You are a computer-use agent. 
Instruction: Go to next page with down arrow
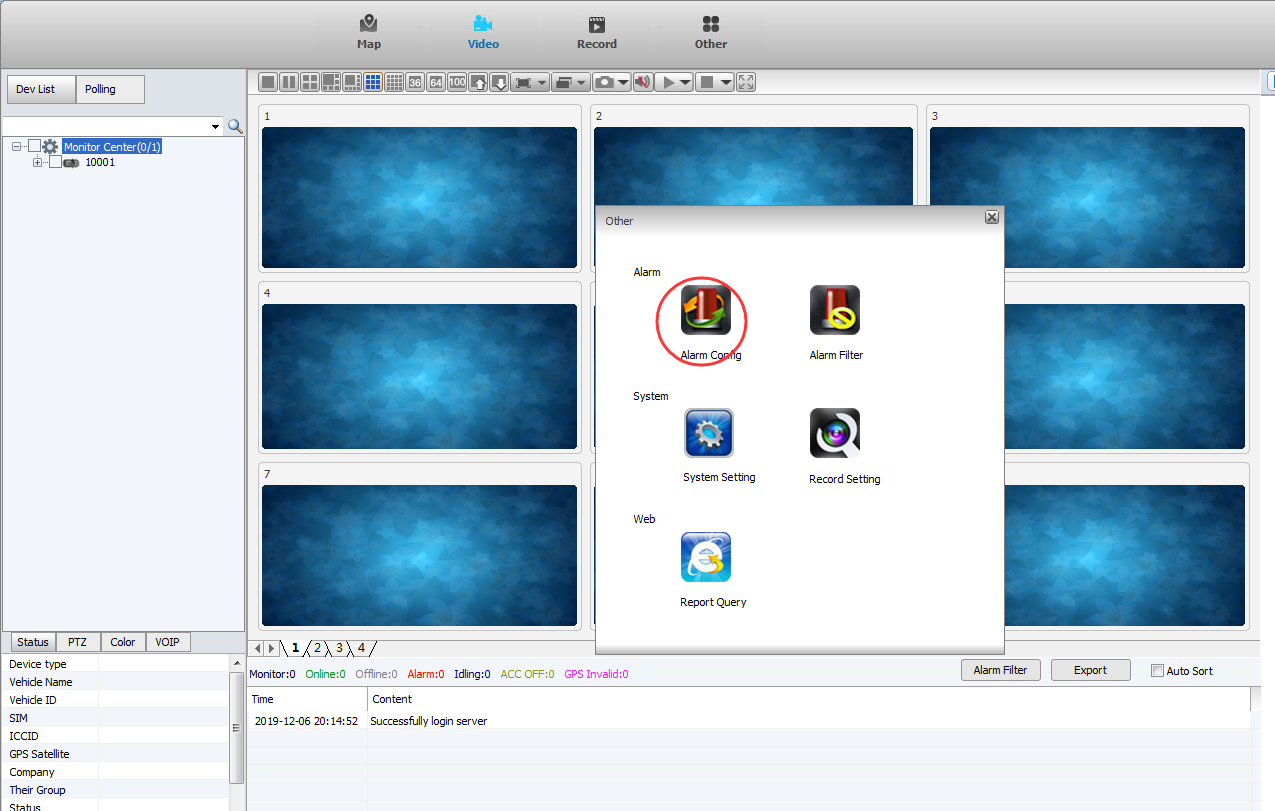[x=499, y=82]
